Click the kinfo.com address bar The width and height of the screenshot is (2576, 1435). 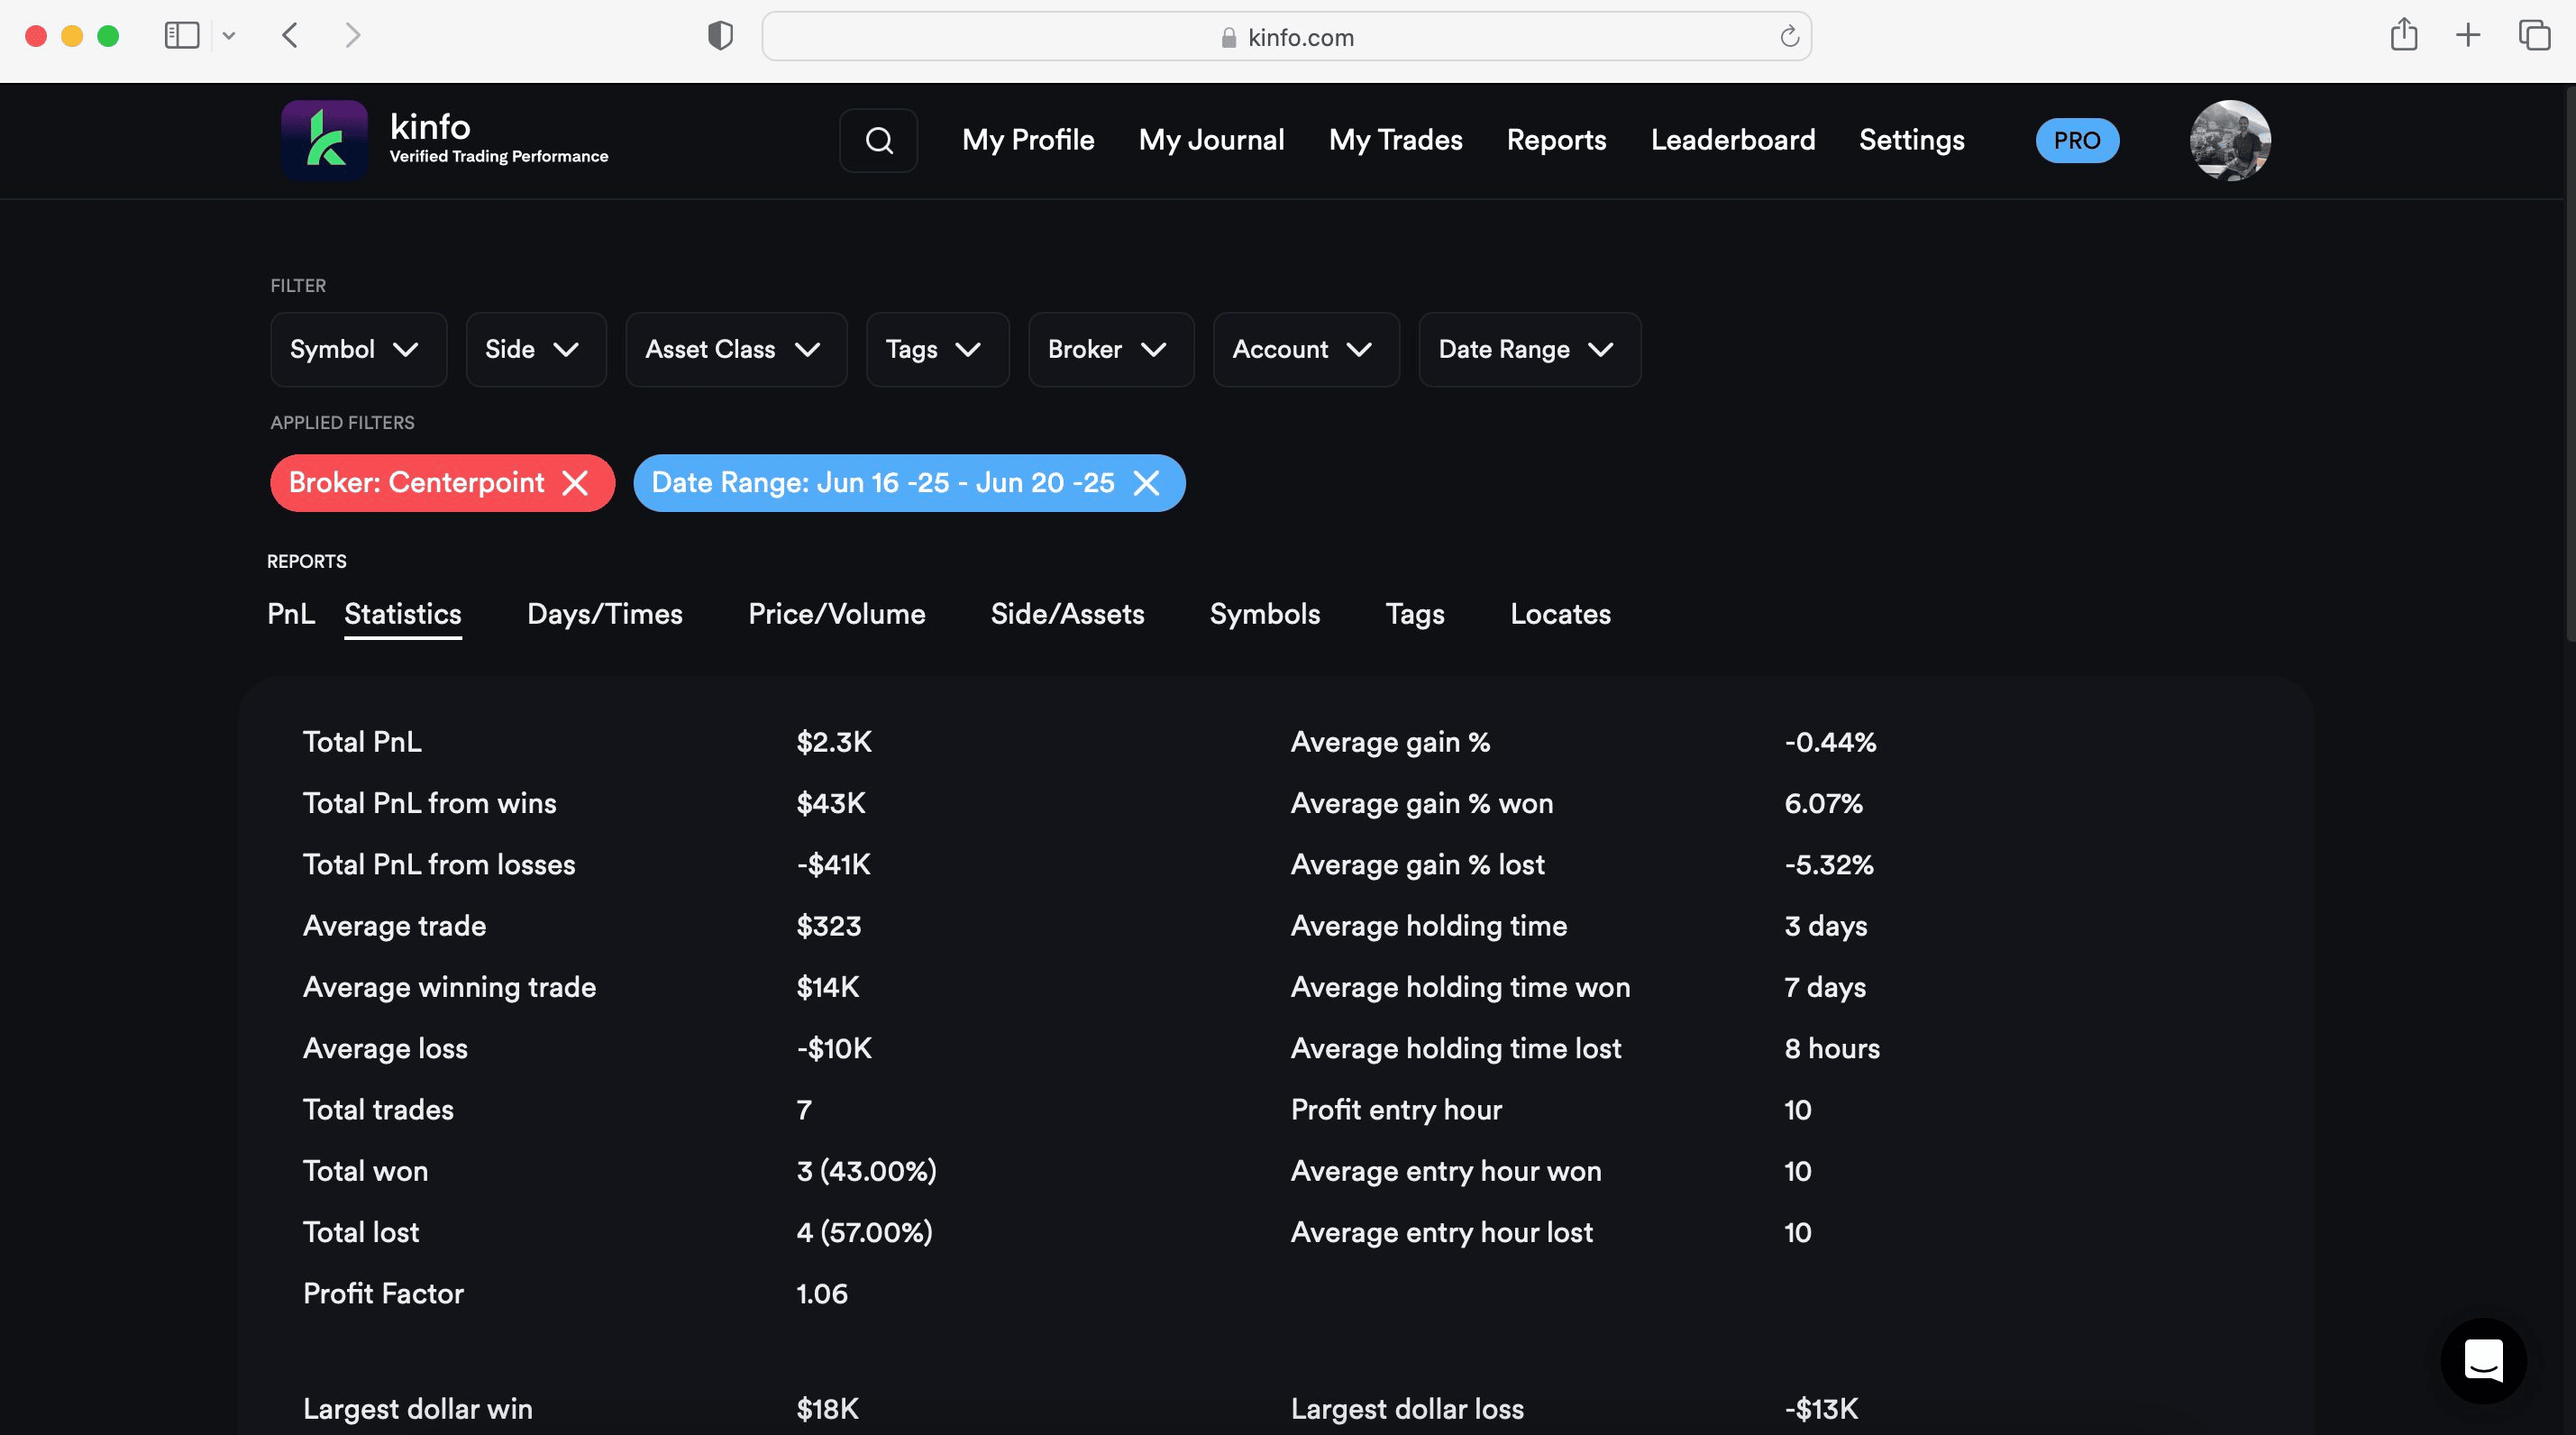click(x=1286, y=37)
